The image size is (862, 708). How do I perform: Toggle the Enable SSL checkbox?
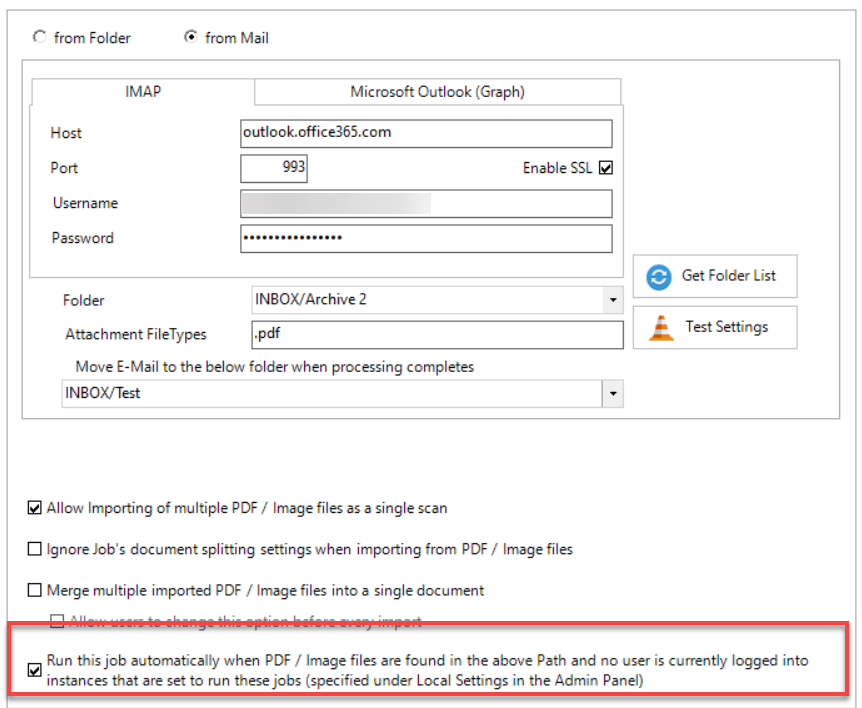click(605, 168)
